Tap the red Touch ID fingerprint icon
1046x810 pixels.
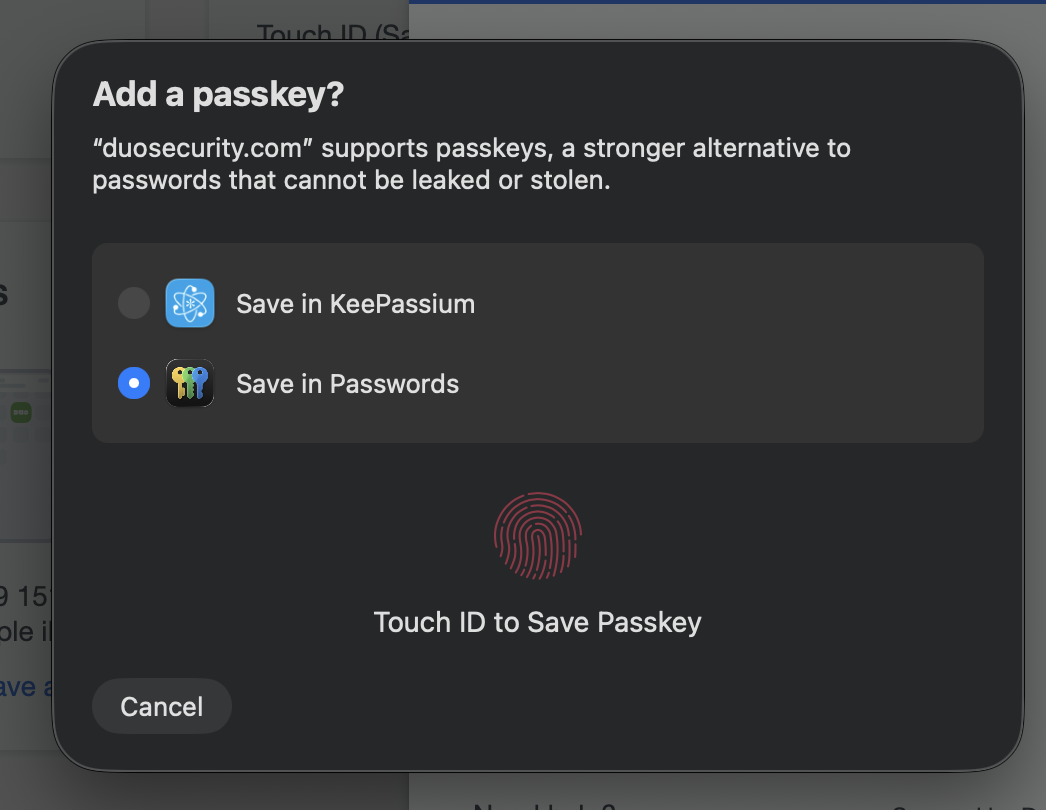click(538, 536)
